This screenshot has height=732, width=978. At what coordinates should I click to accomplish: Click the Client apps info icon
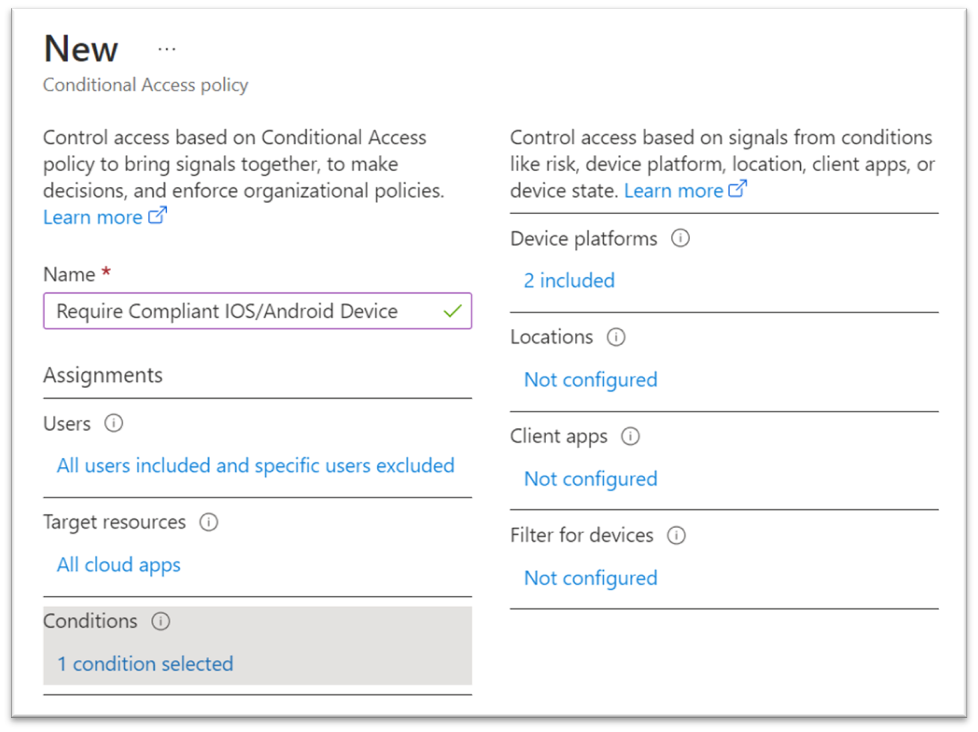[631, 436]
